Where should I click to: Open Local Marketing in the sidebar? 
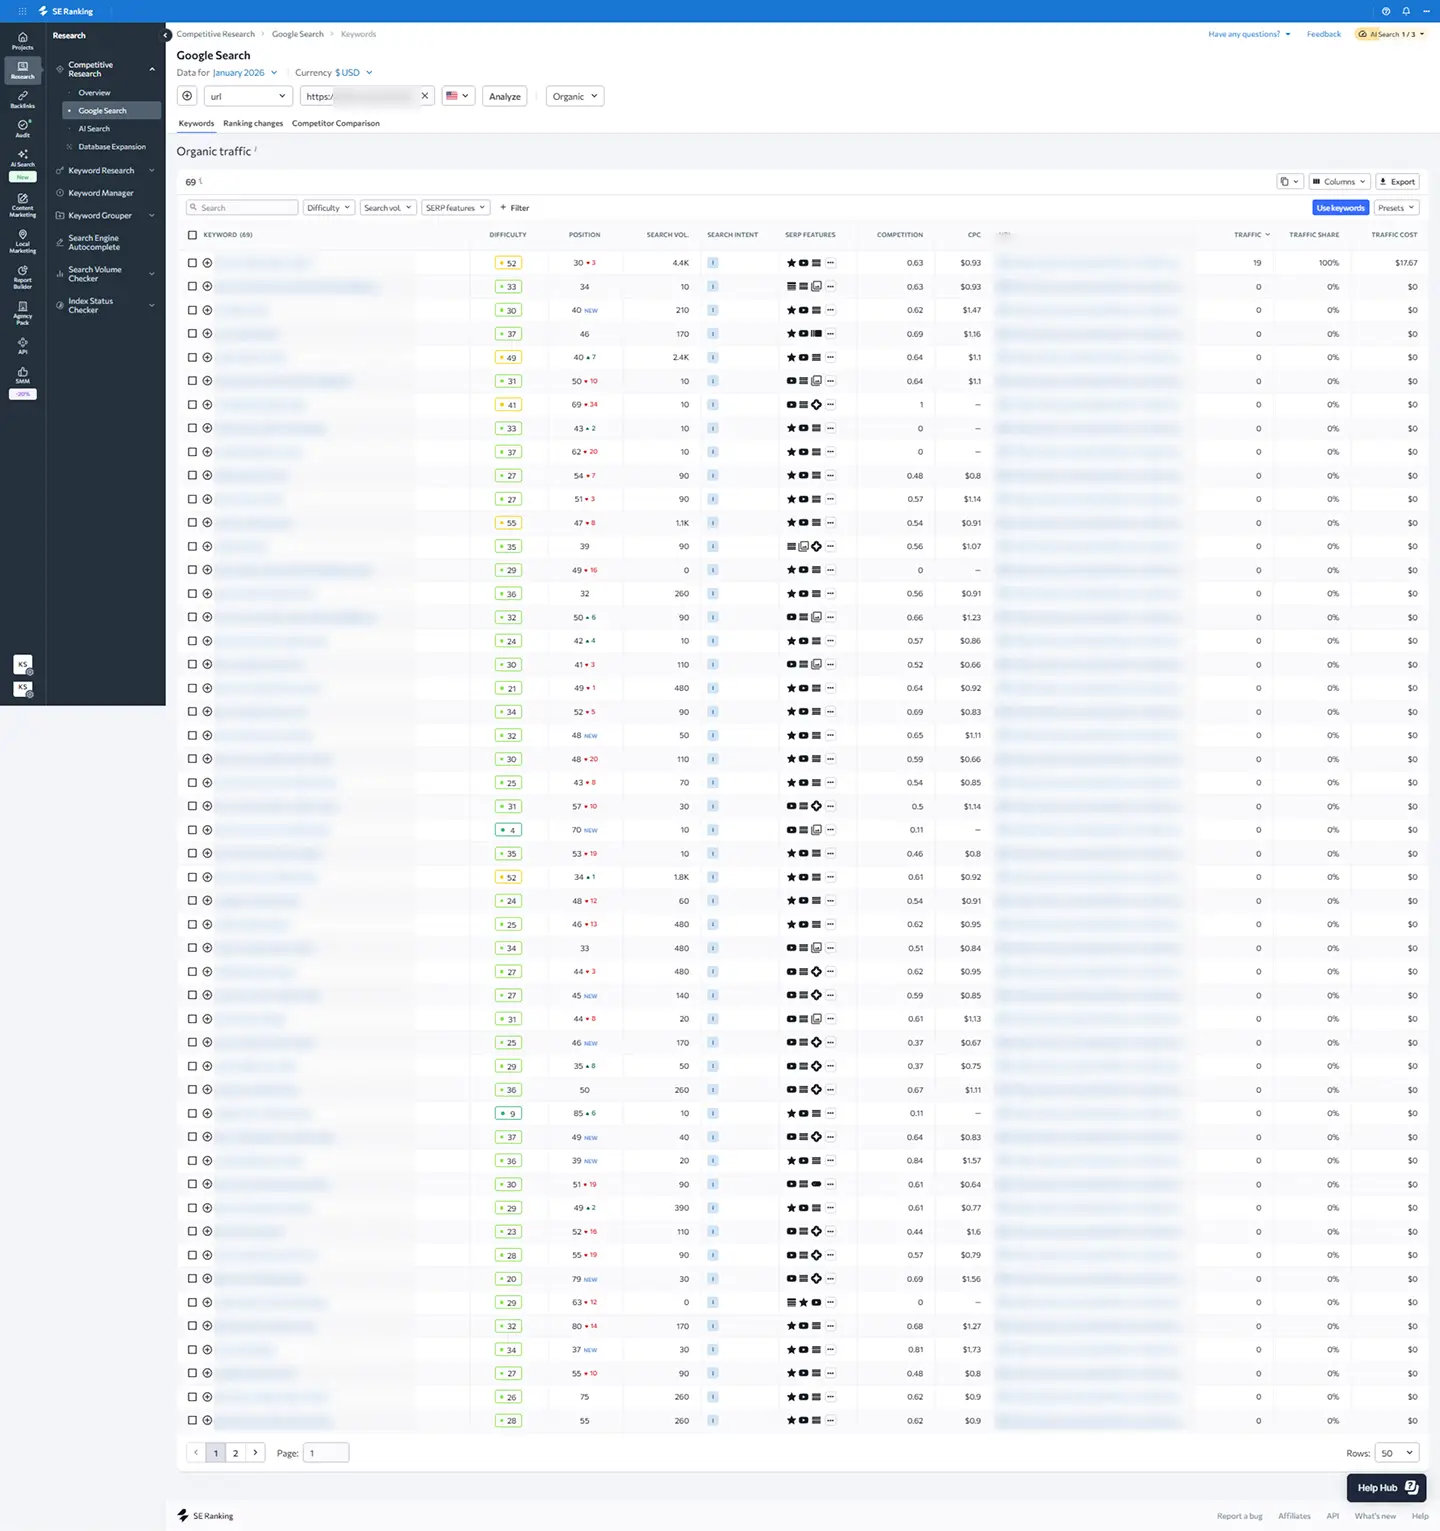[22, 242]
